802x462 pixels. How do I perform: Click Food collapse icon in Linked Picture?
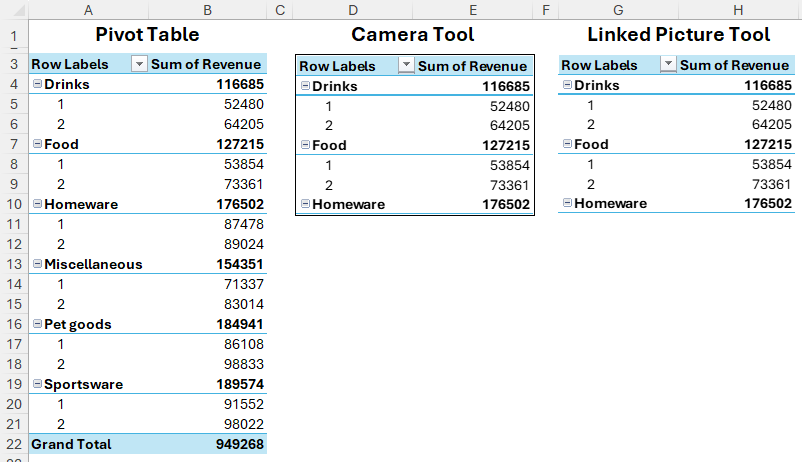(567, 144)
